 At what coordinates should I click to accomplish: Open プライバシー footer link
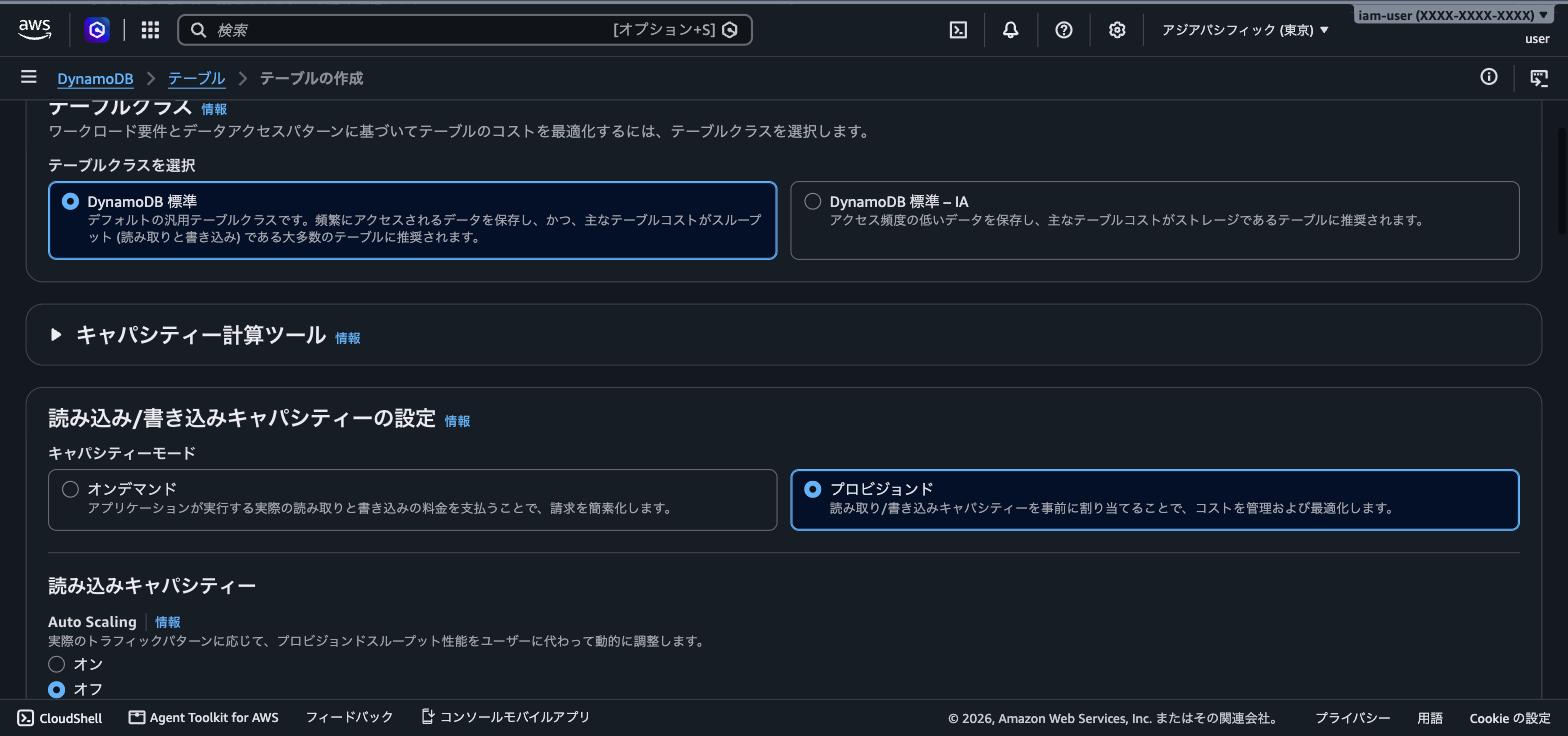tap(1352, 718)
